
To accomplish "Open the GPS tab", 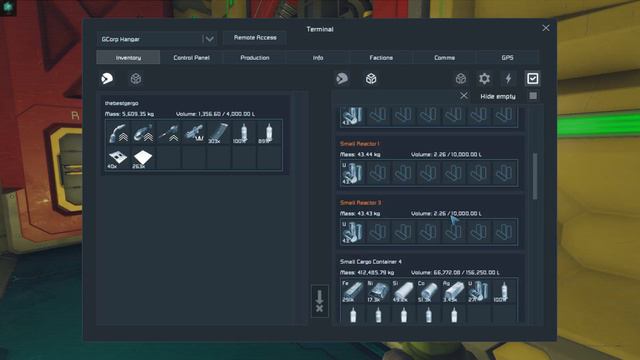I will coord(507,58).
